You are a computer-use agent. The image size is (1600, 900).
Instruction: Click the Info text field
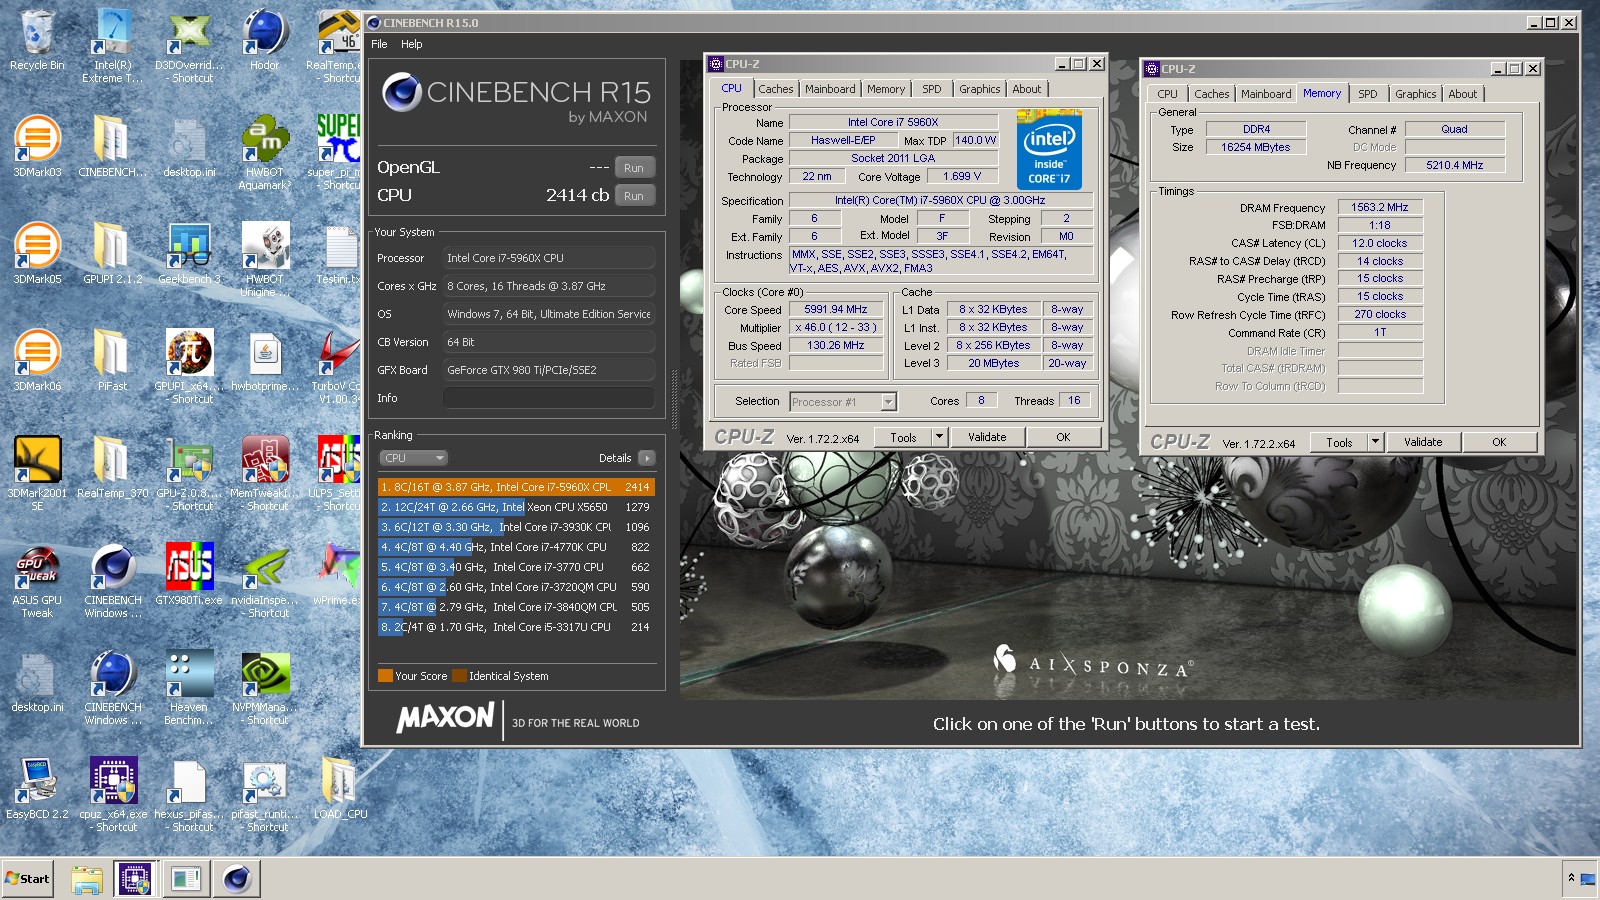(549, 398)
